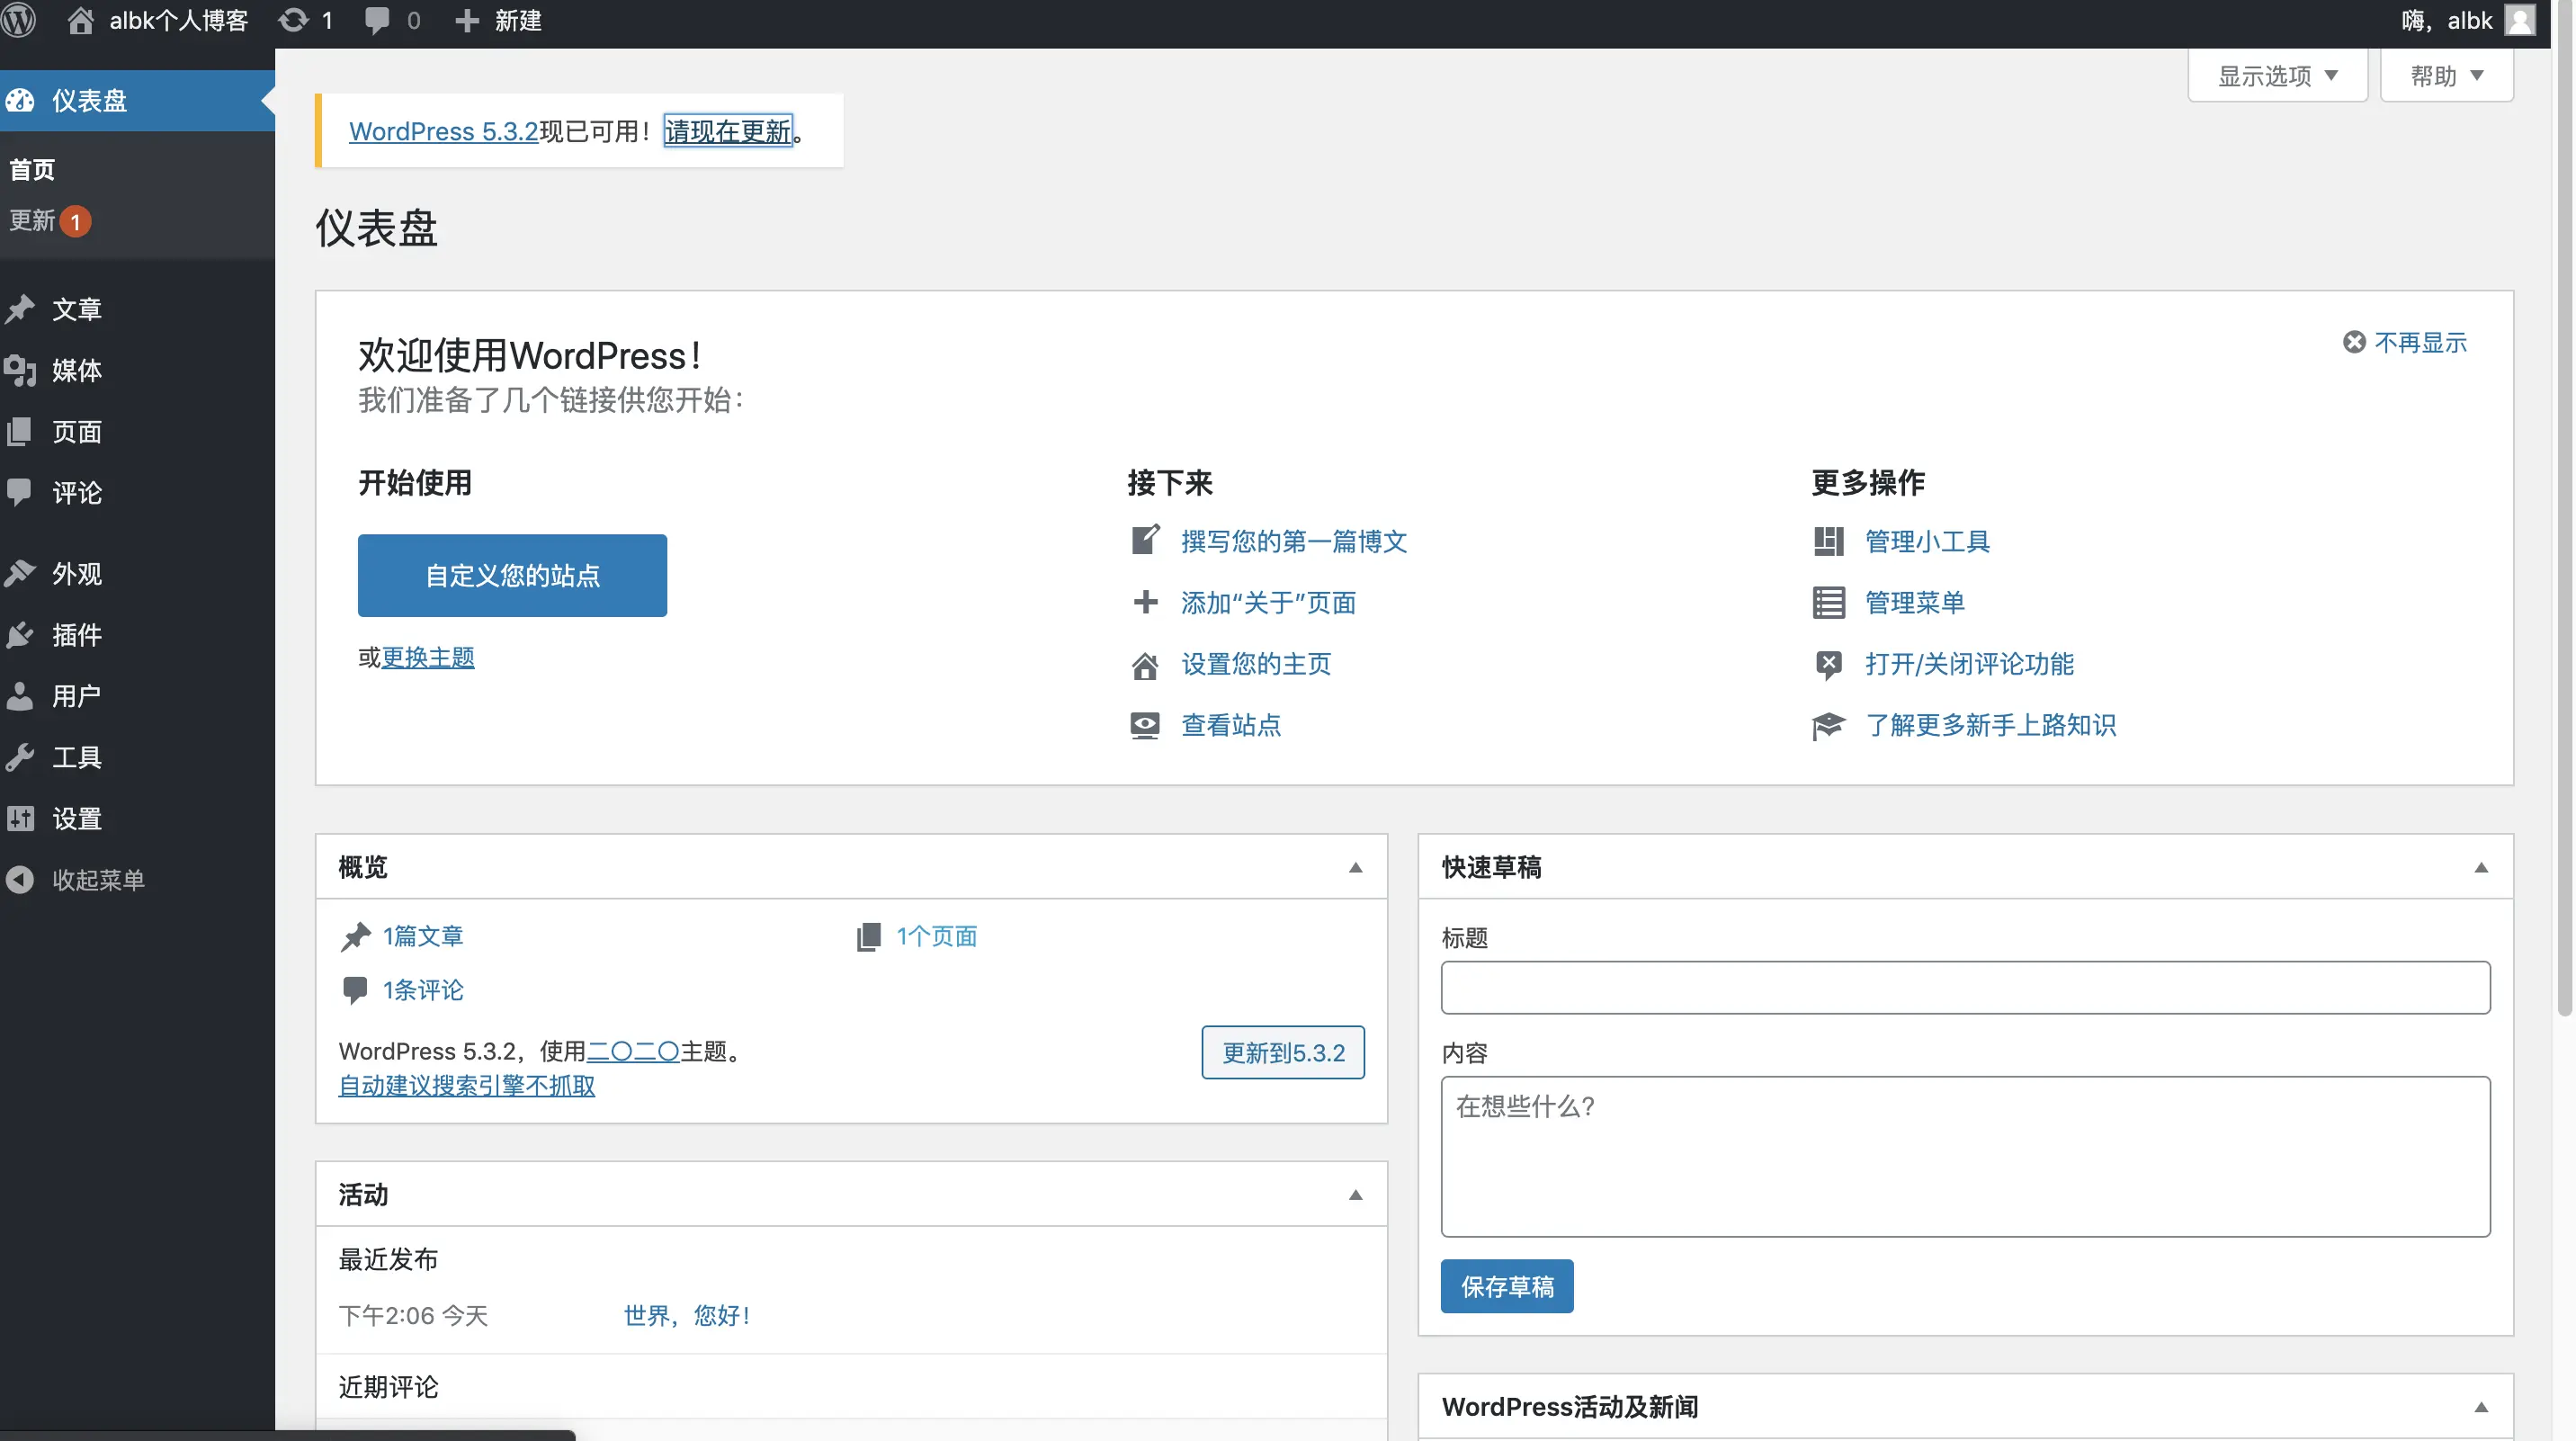Open the 插件 plugins menu

pos(76,635)
